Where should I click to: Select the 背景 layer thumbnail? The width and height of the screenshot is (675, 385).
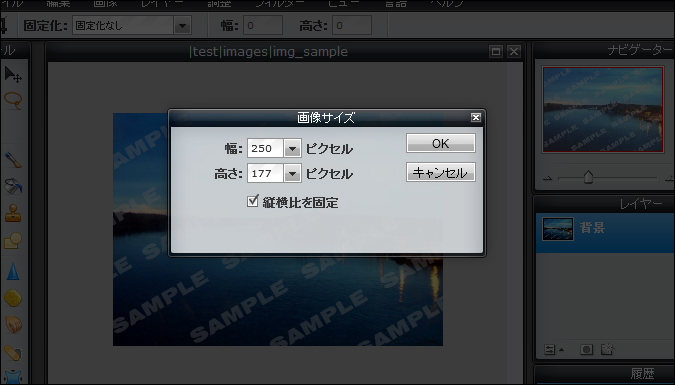click(558, 229)
